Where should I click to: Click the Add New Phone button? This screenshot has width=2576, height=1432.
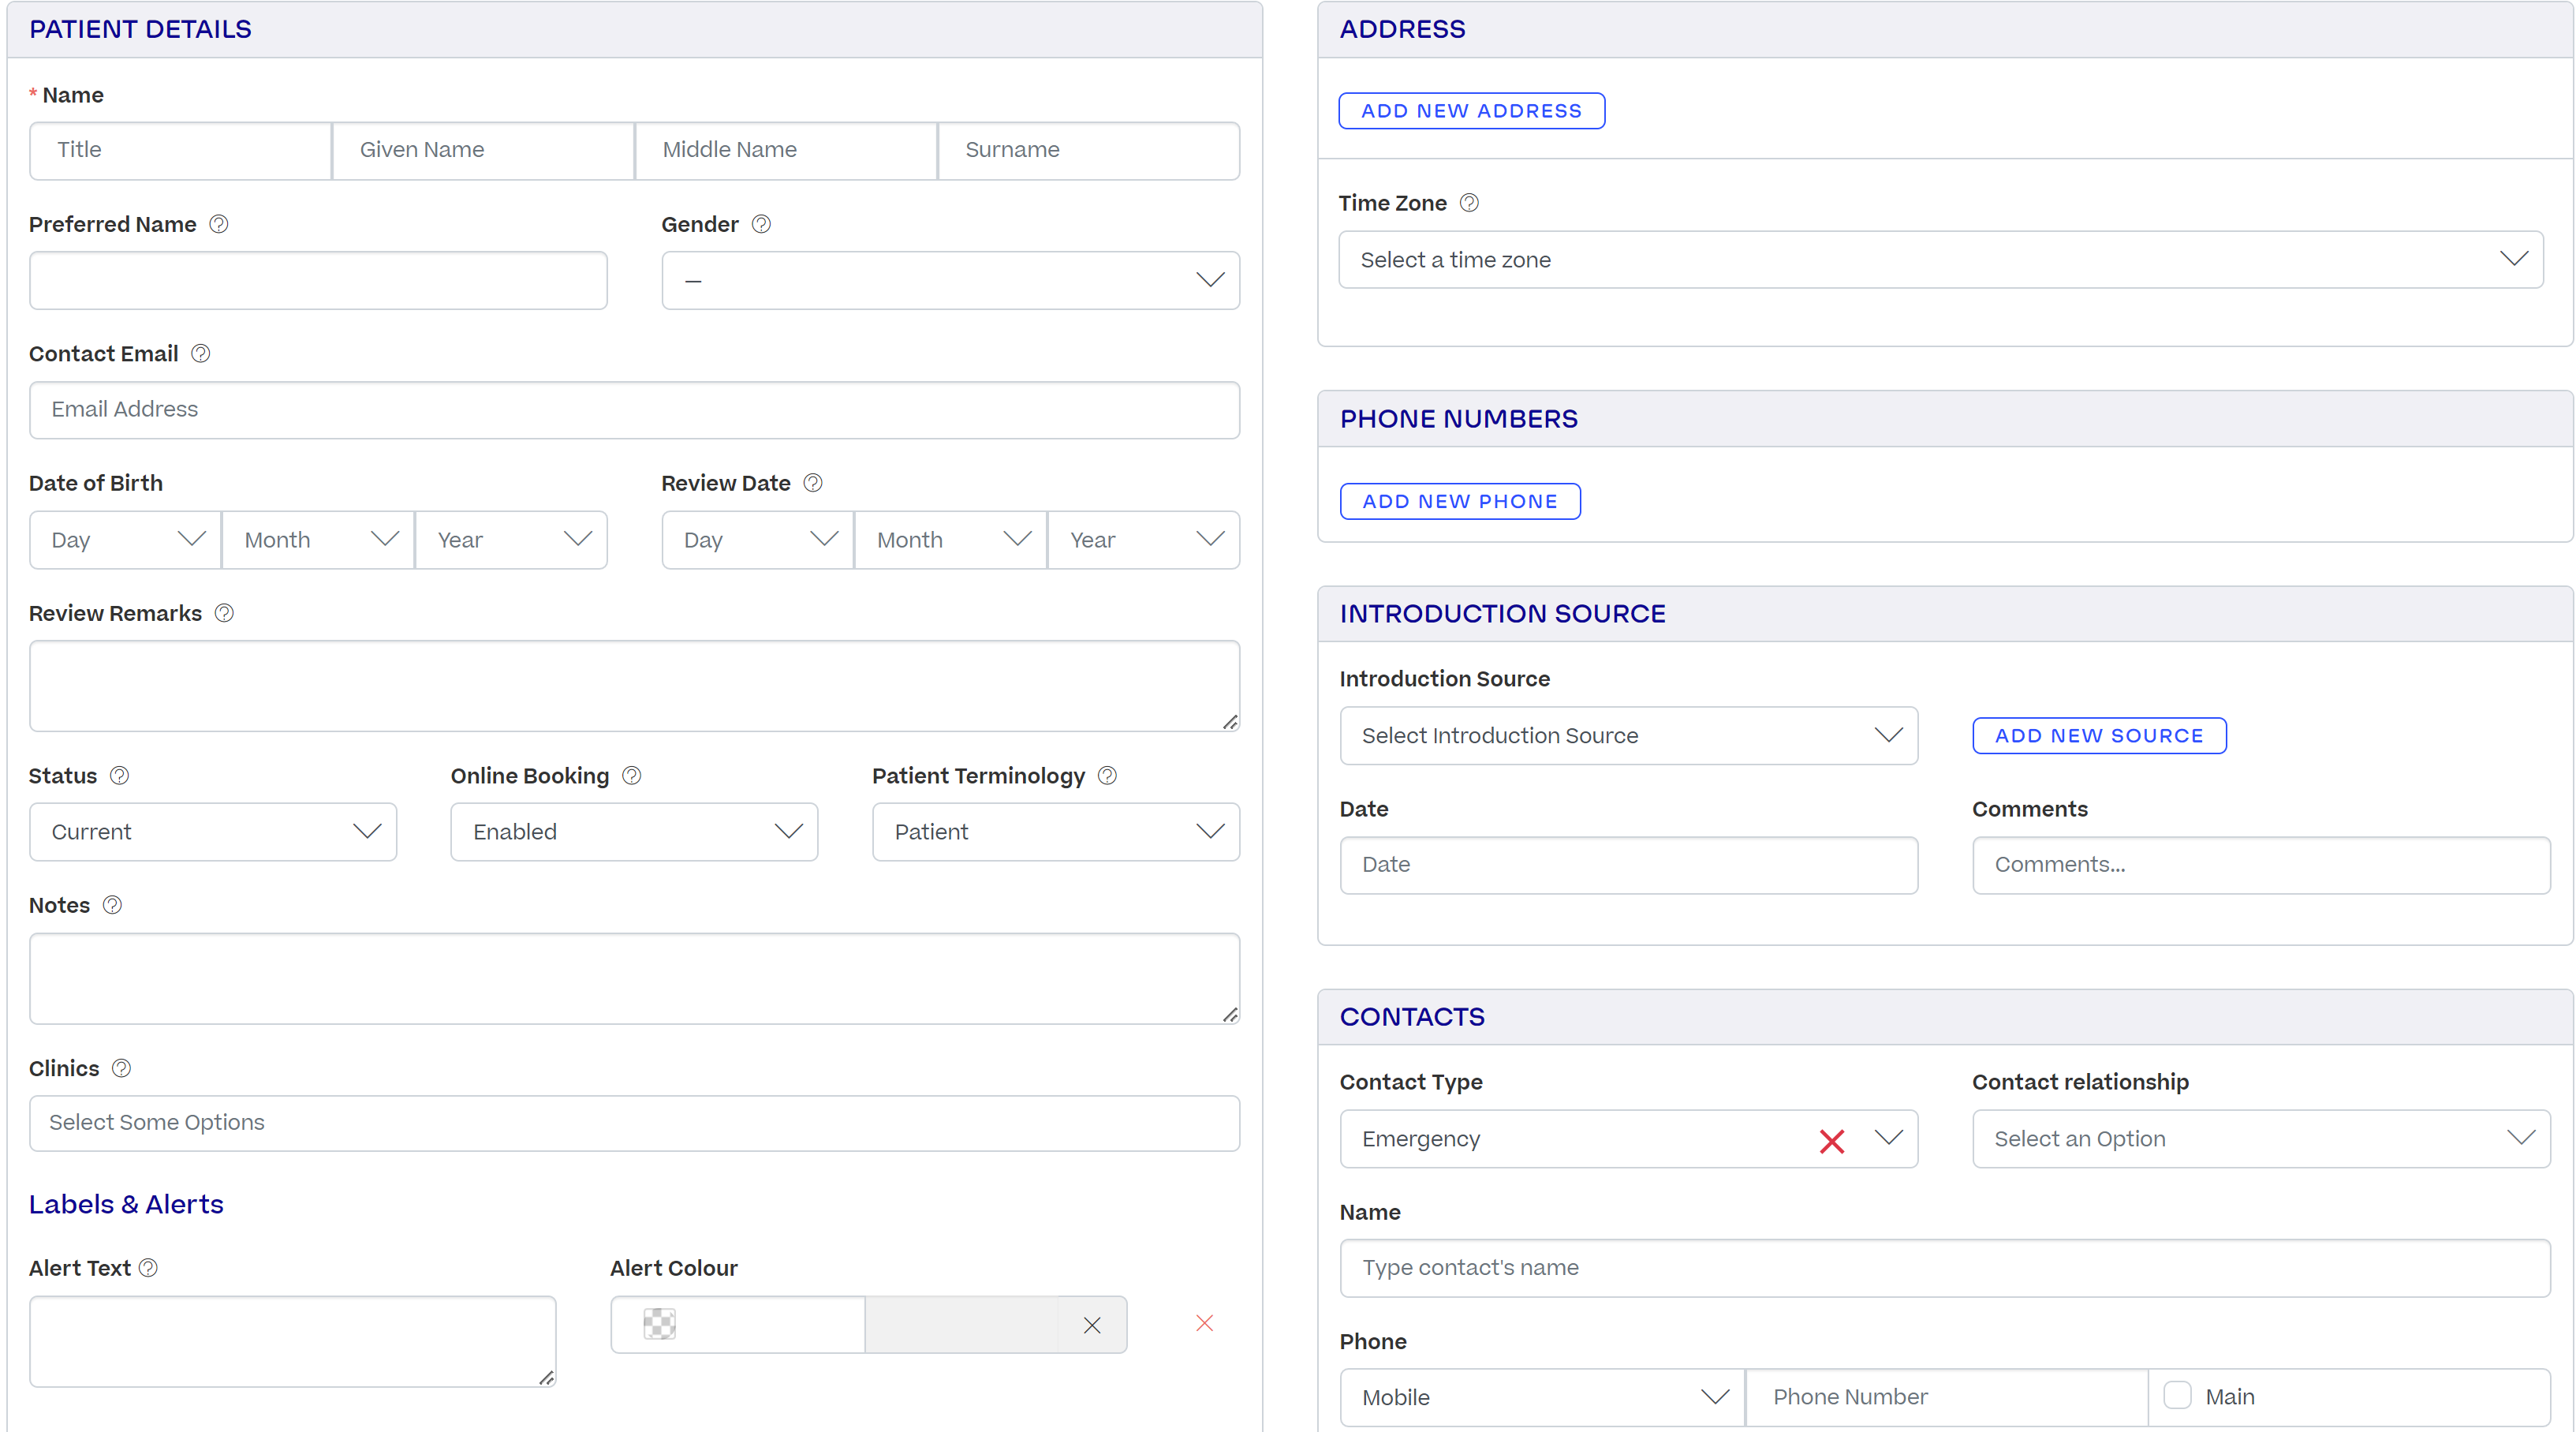pyautogui.click(x=1460, y=501)
